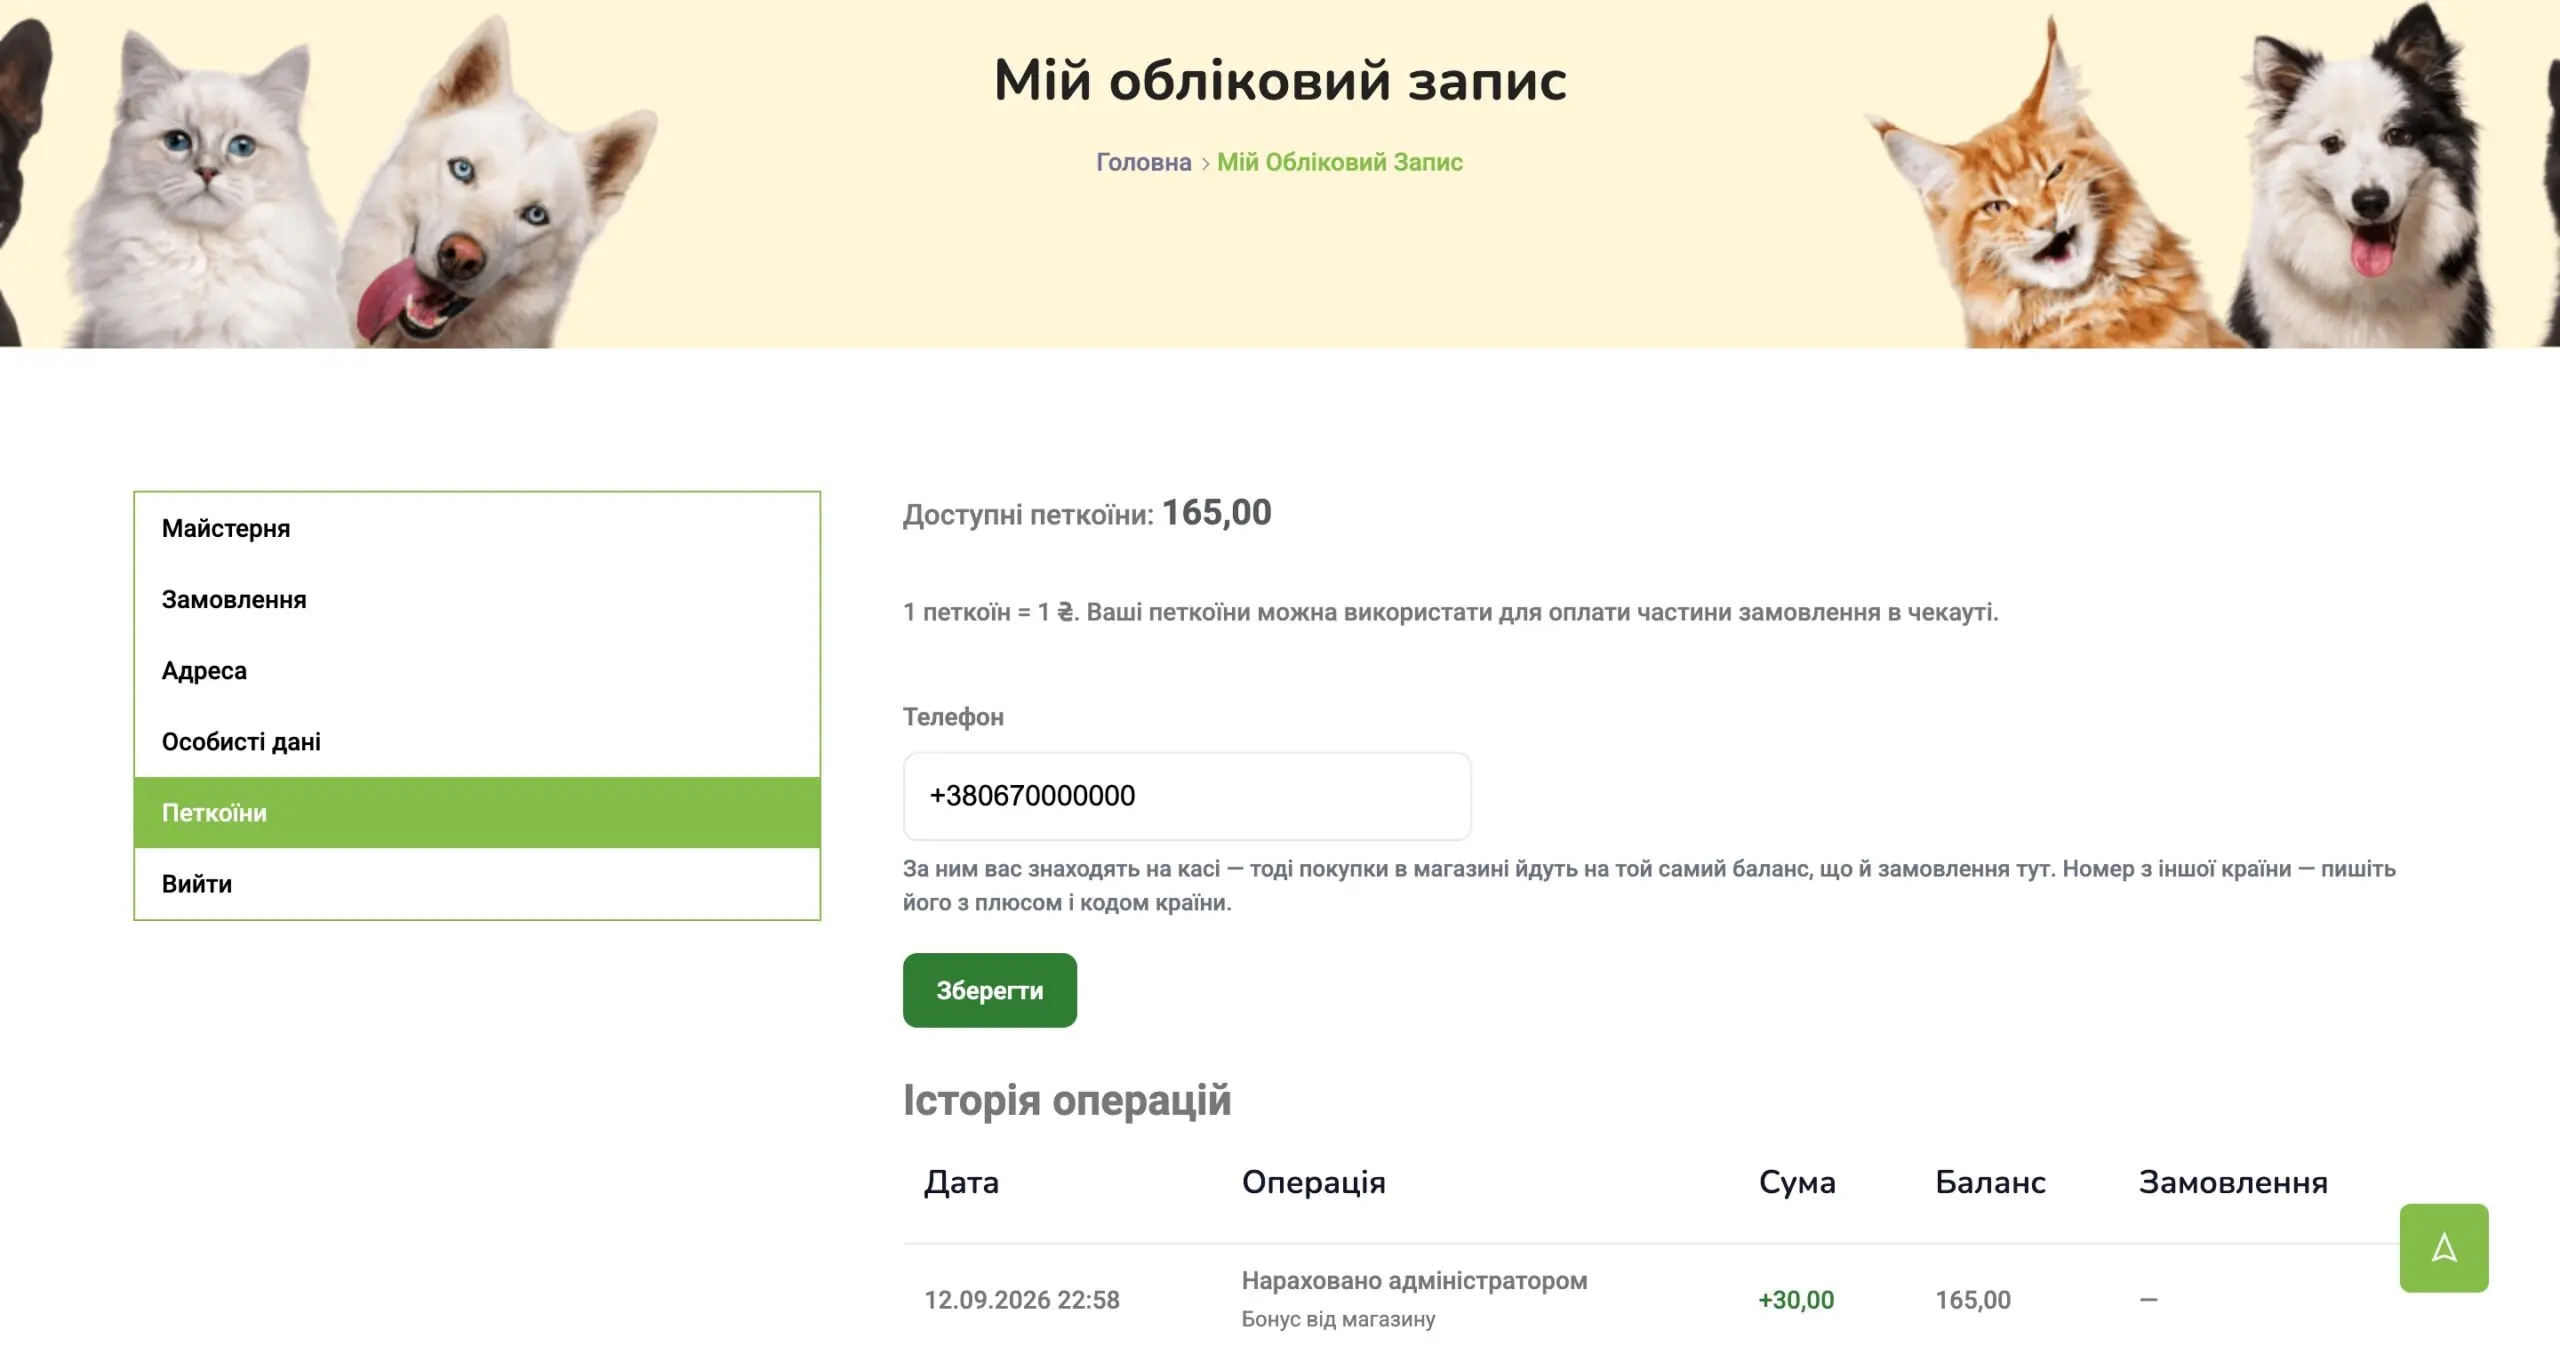Screen dimensions: 2560x1346
Task: Click the Дата column header
Action: (x=961, y=1182)
